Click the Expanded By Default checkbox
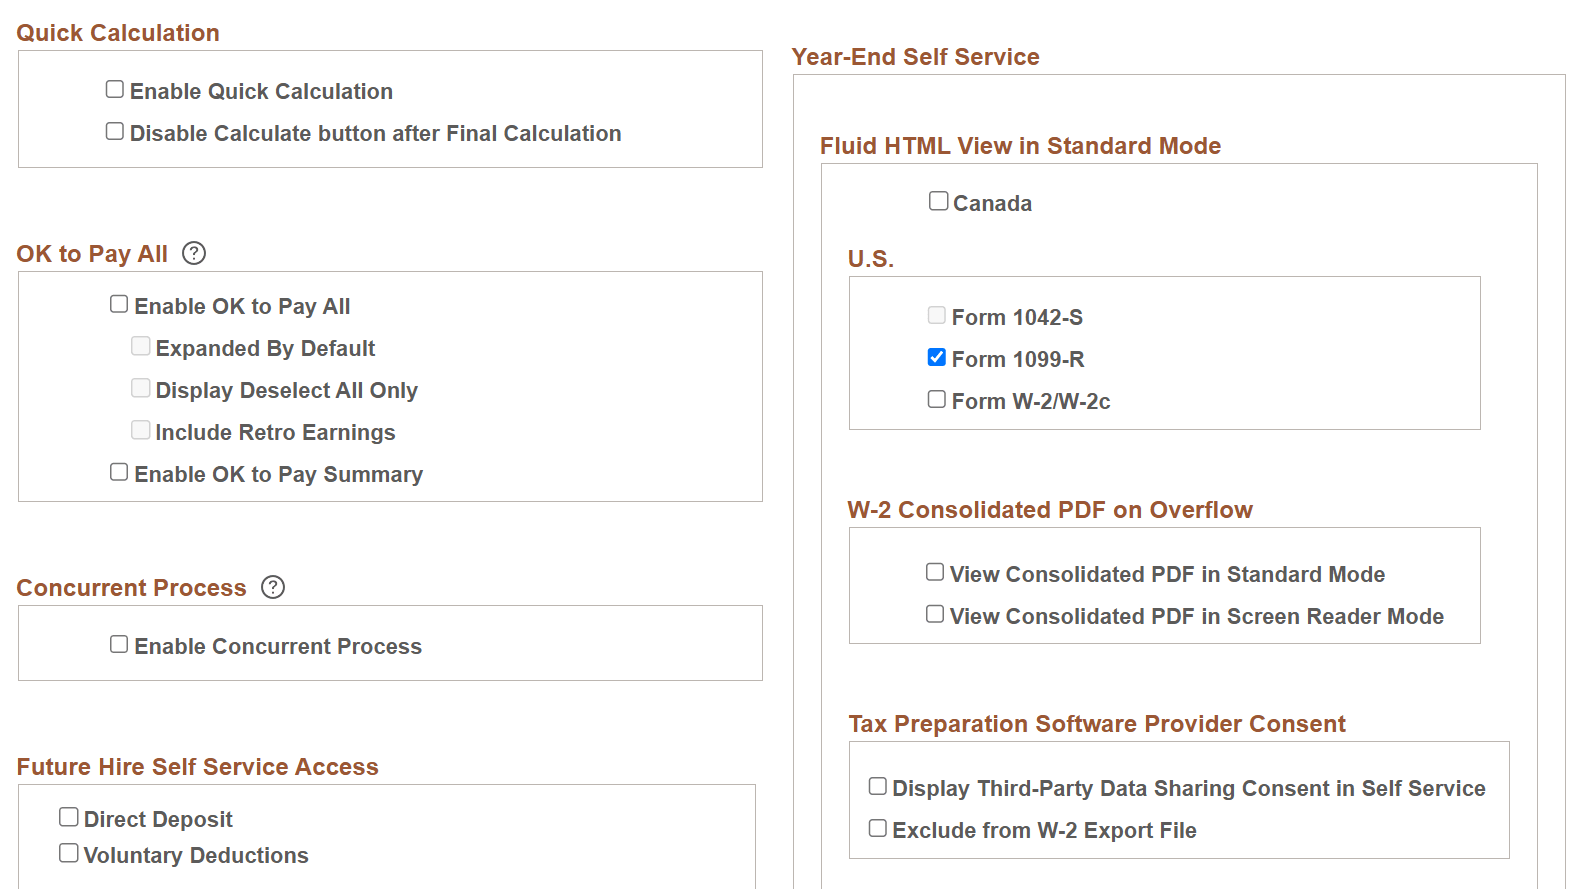 pos(141,346)
